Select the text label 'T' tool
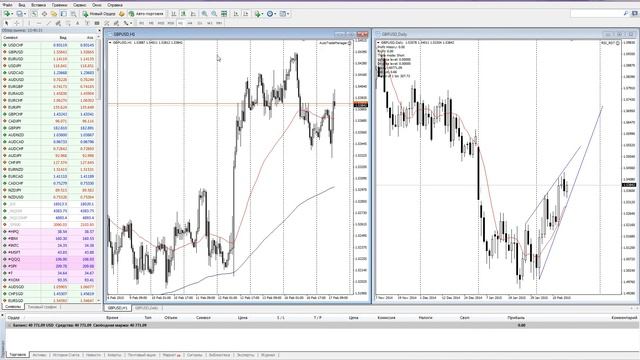The image size is (640, 360). (87, 23)
